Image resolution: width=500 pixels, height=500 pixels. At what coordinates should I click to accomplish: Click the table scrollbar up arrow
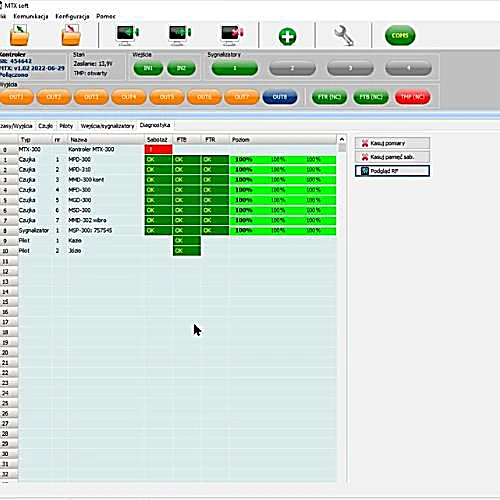(x=342, y=139)
